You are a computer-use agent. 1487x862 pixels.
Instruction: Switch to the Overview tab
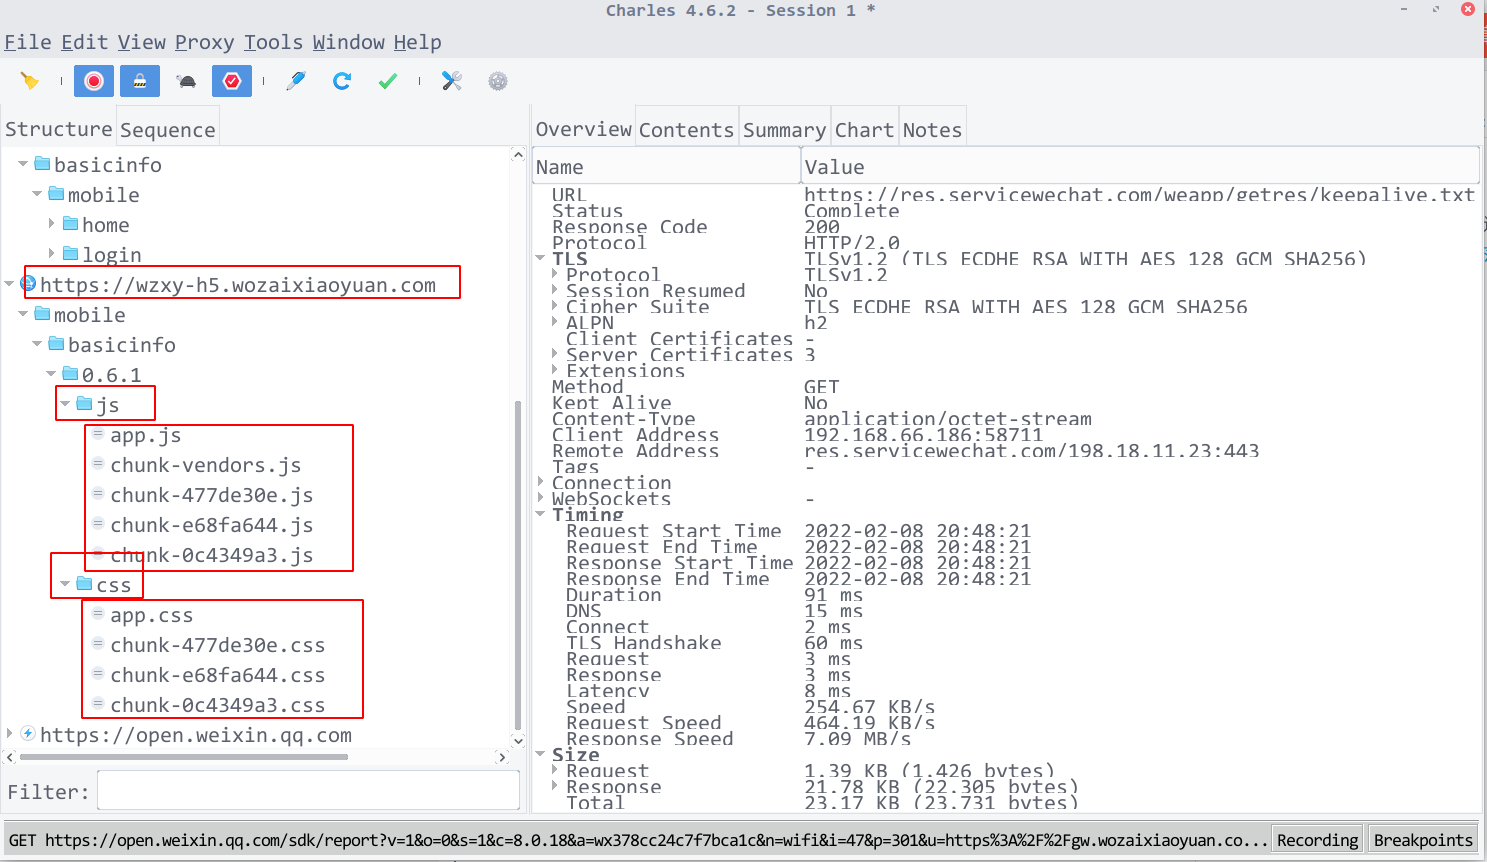click(584, 129)
